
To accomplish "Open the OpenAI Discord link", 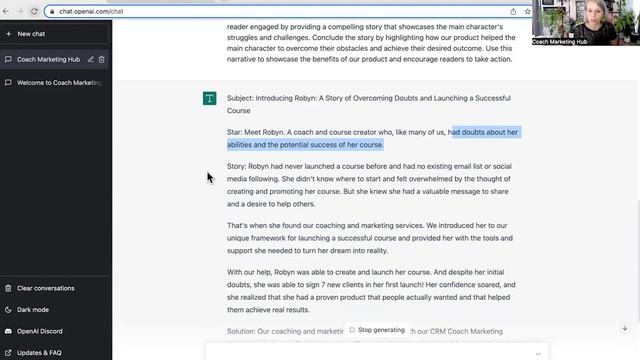I will click(55, 331).
